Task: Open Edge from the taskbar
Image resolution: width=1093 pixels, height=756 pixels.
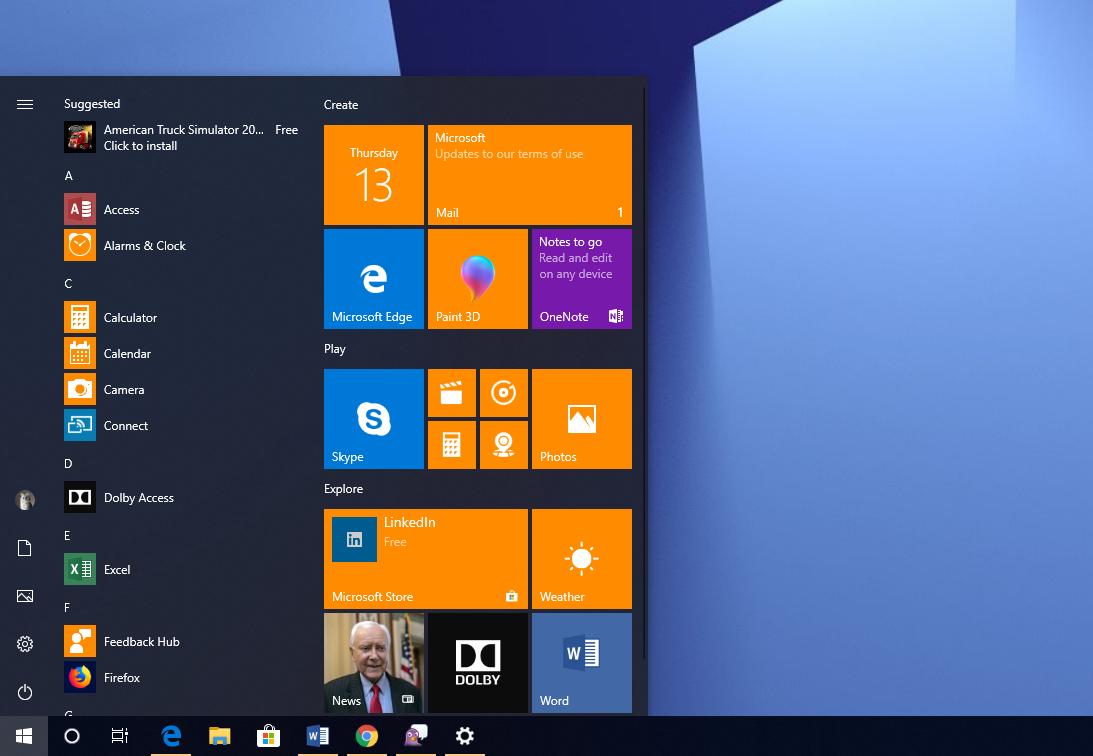Action: pos(171,736)
